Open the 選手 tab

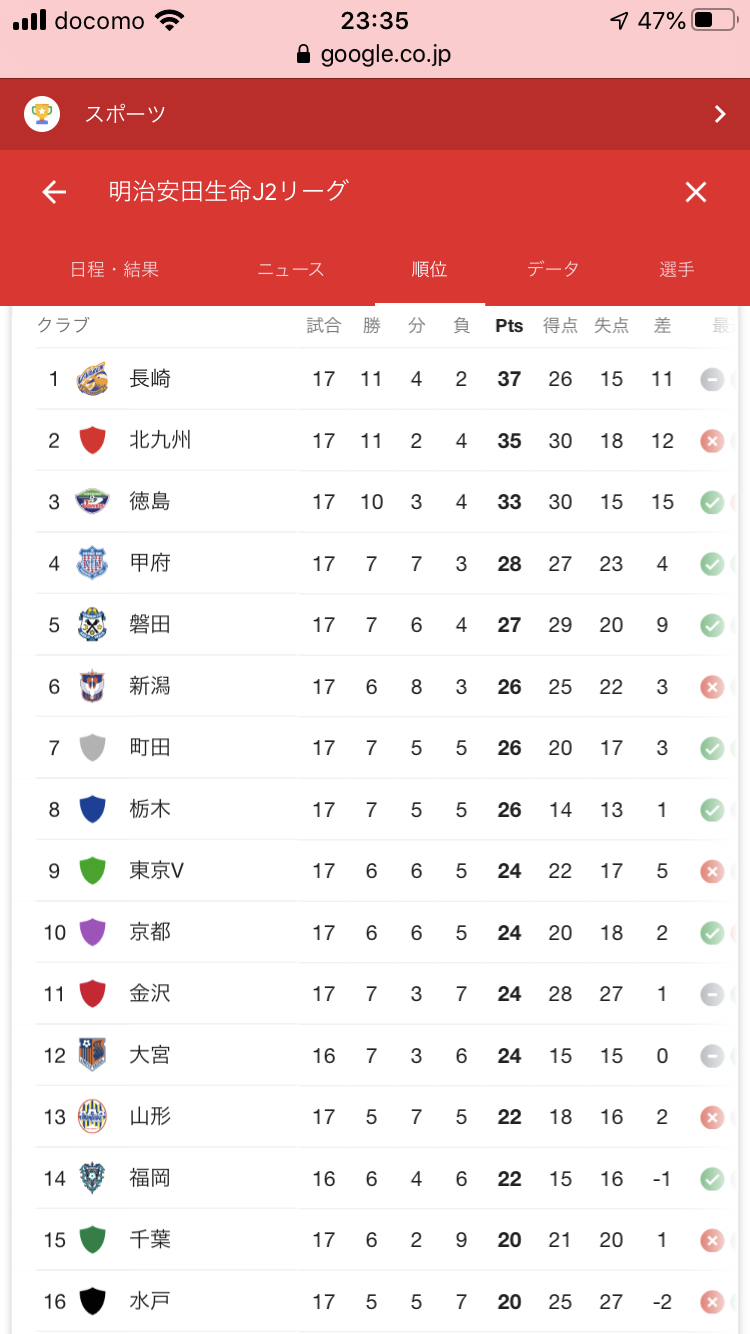677,269
